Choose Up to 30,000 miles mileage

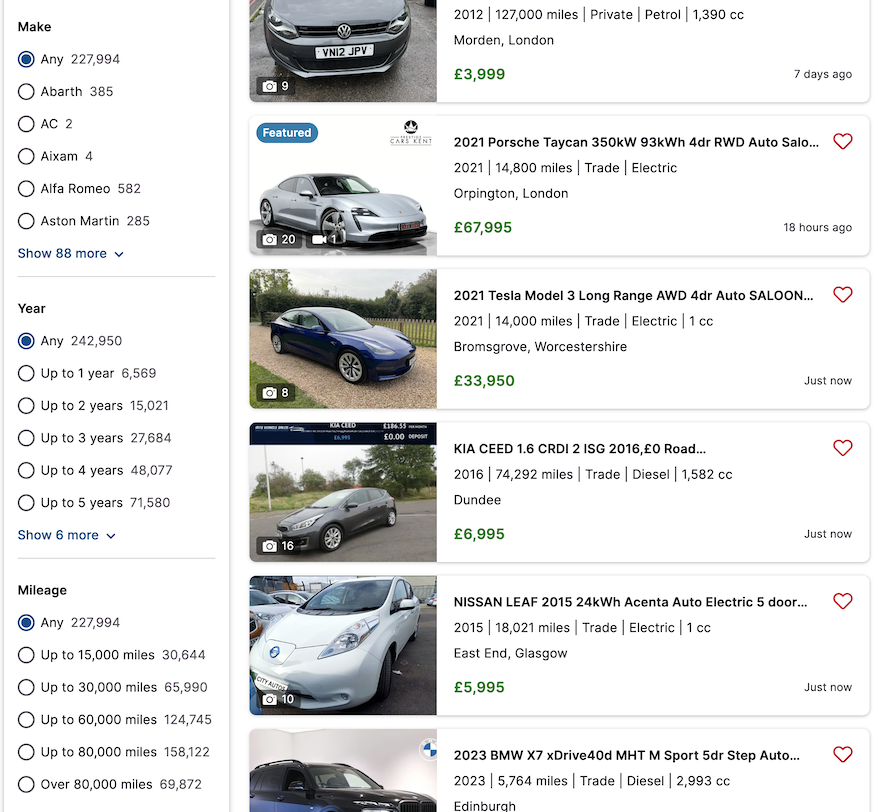pyautogui.click(x=26, y=688)
